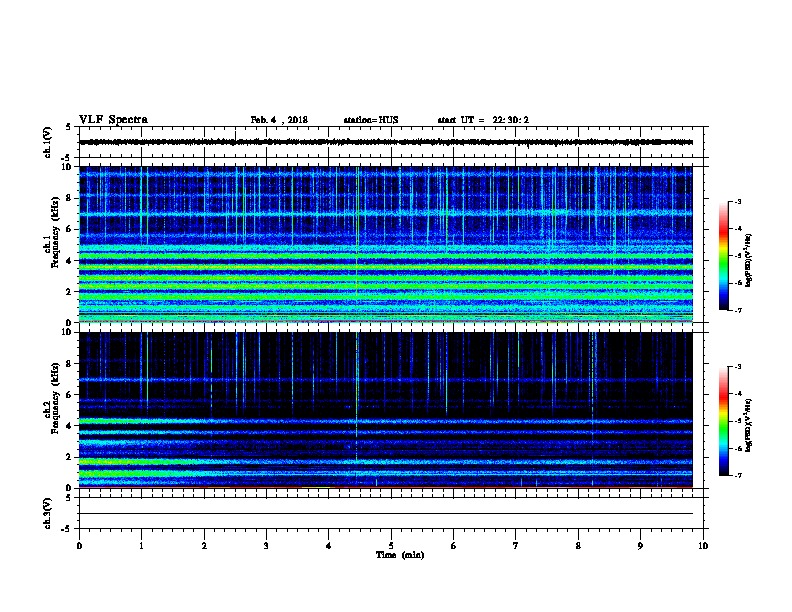Click the ch.1 voltage waveform trace
The height and width of the screenshot is (612, 792).
[x=386, y=142]
